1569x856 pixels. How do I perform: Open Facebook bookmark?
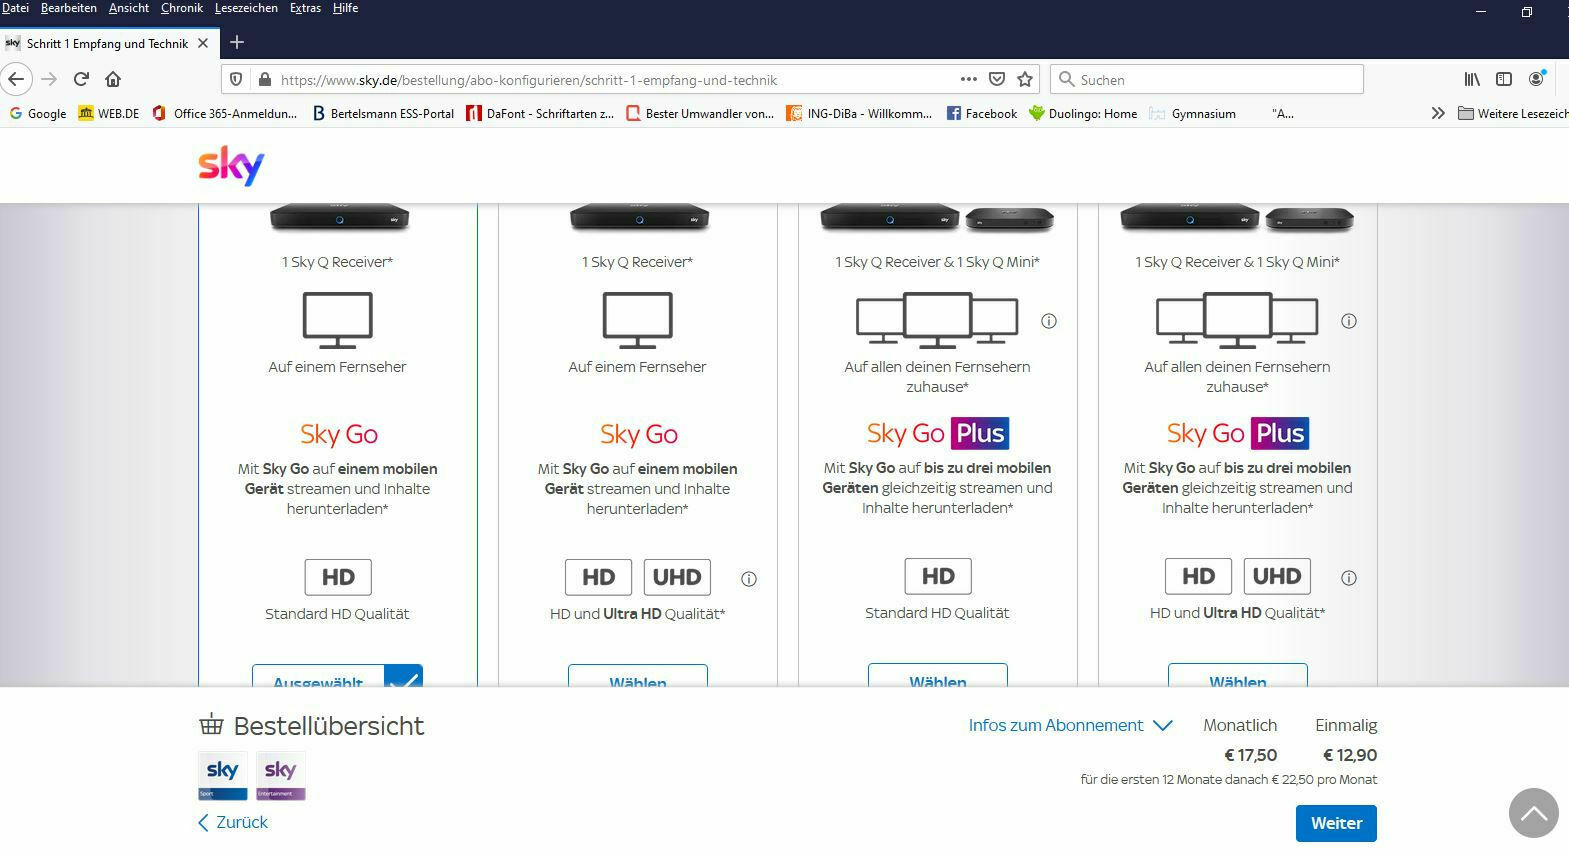click(982, 113)
